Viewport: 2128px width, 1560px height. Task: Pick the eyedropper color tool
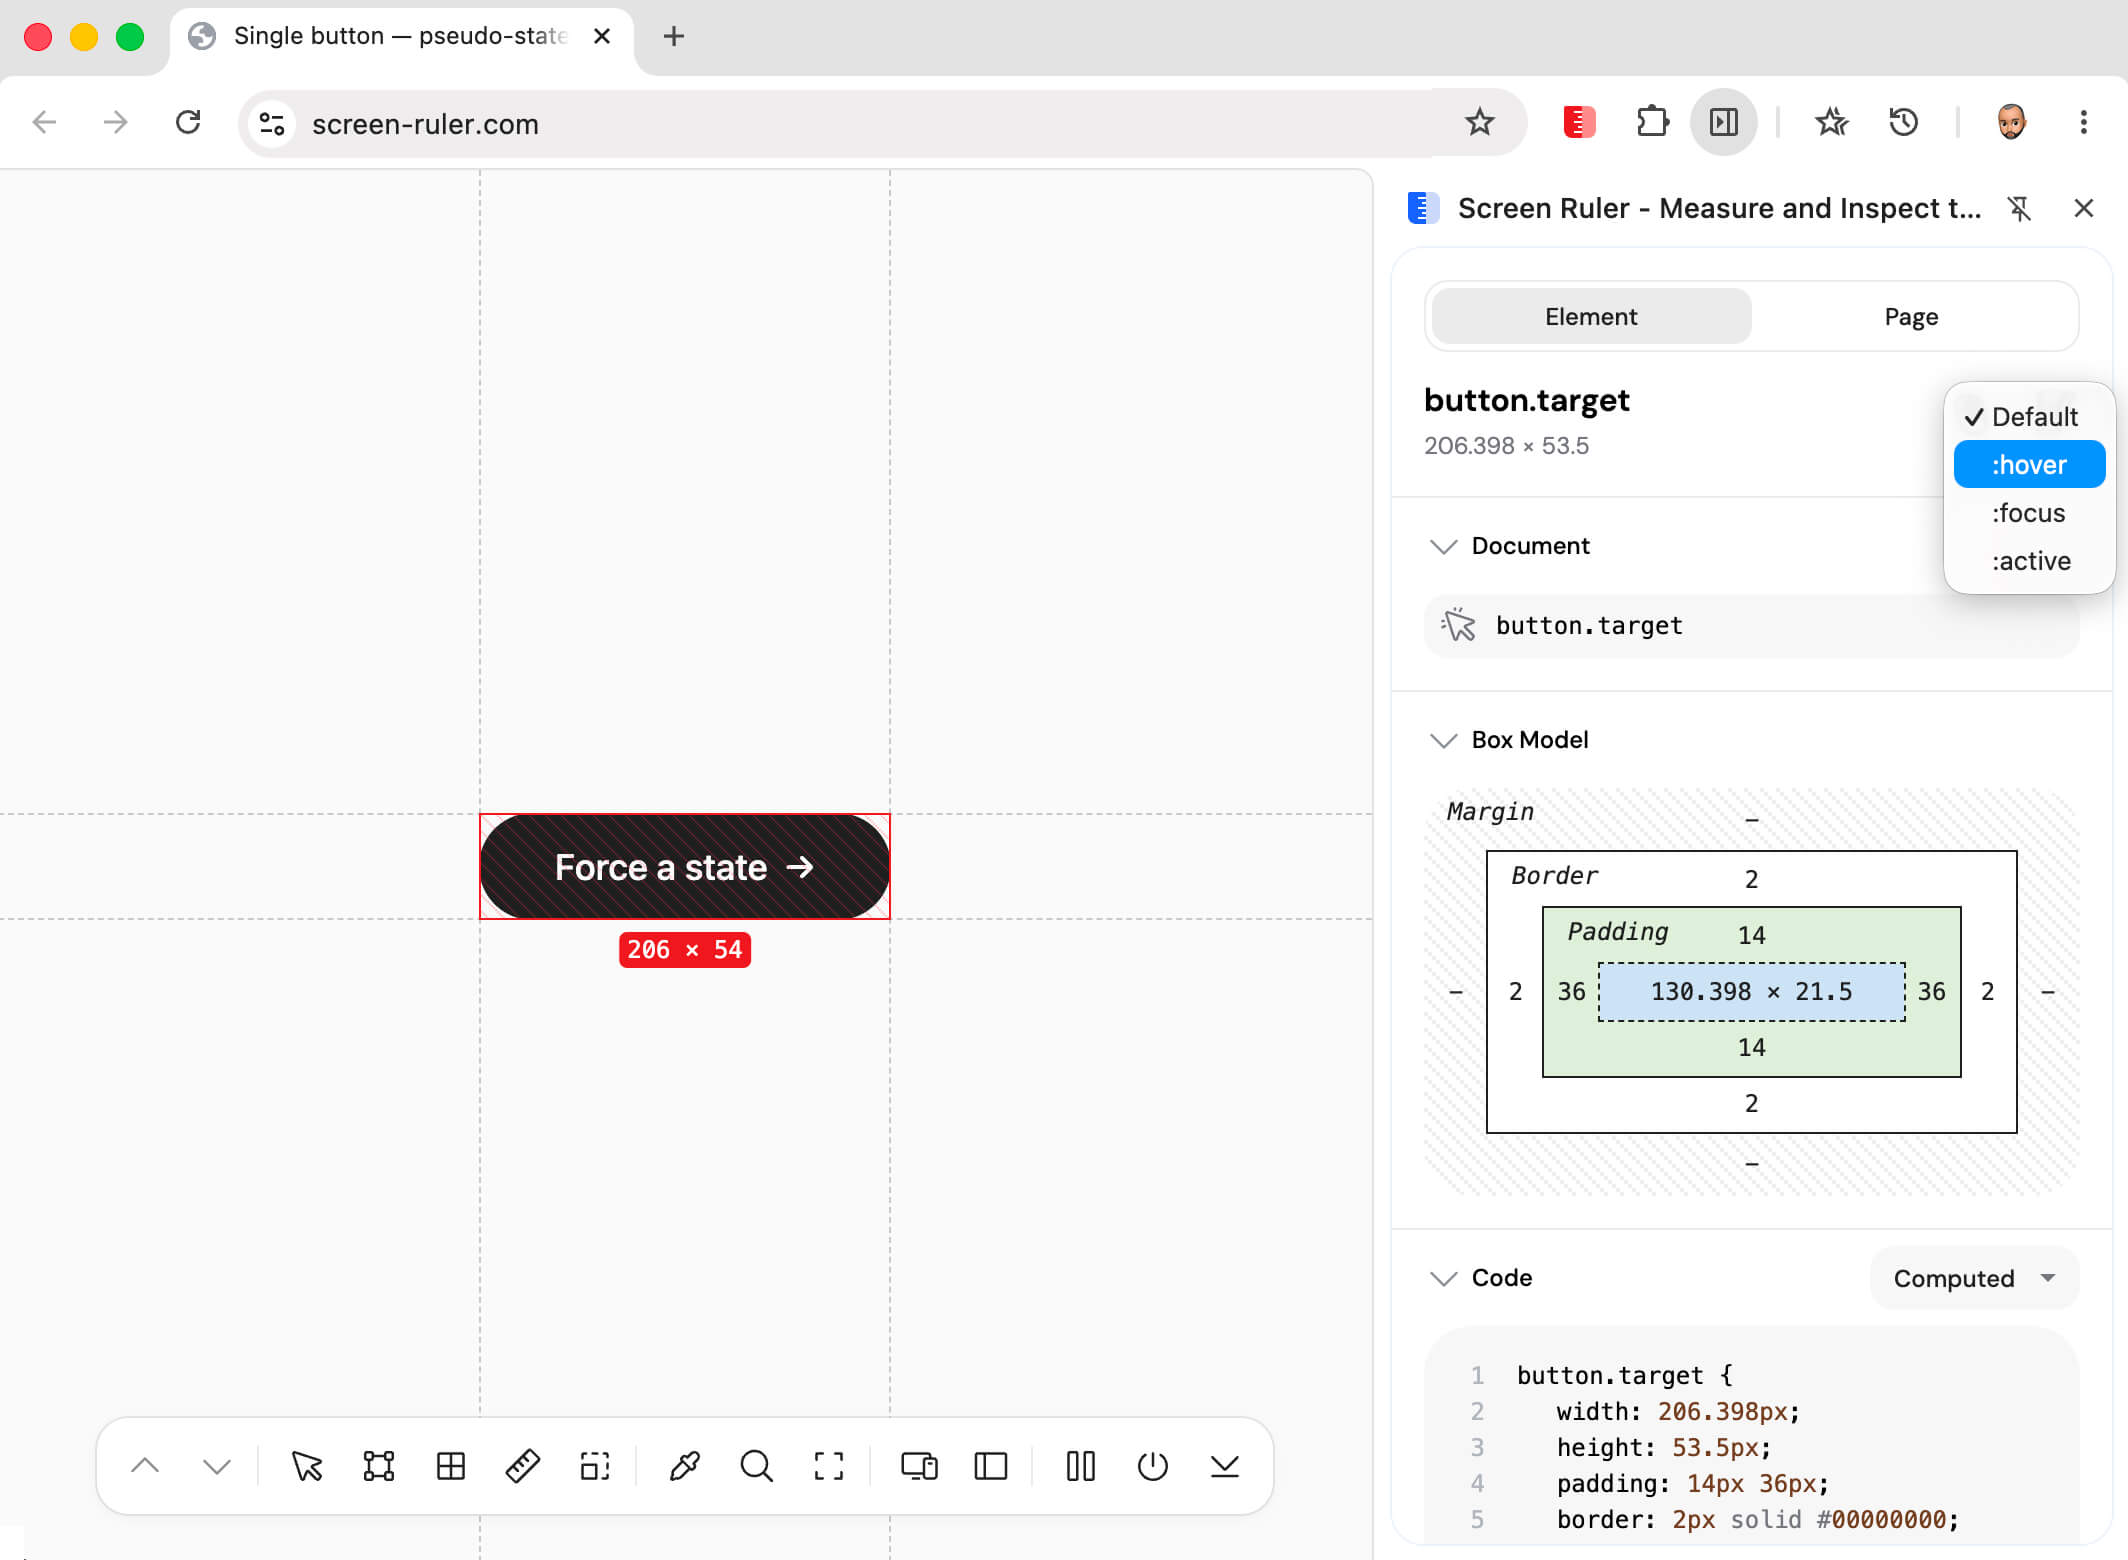click(x=685, y=1466)
